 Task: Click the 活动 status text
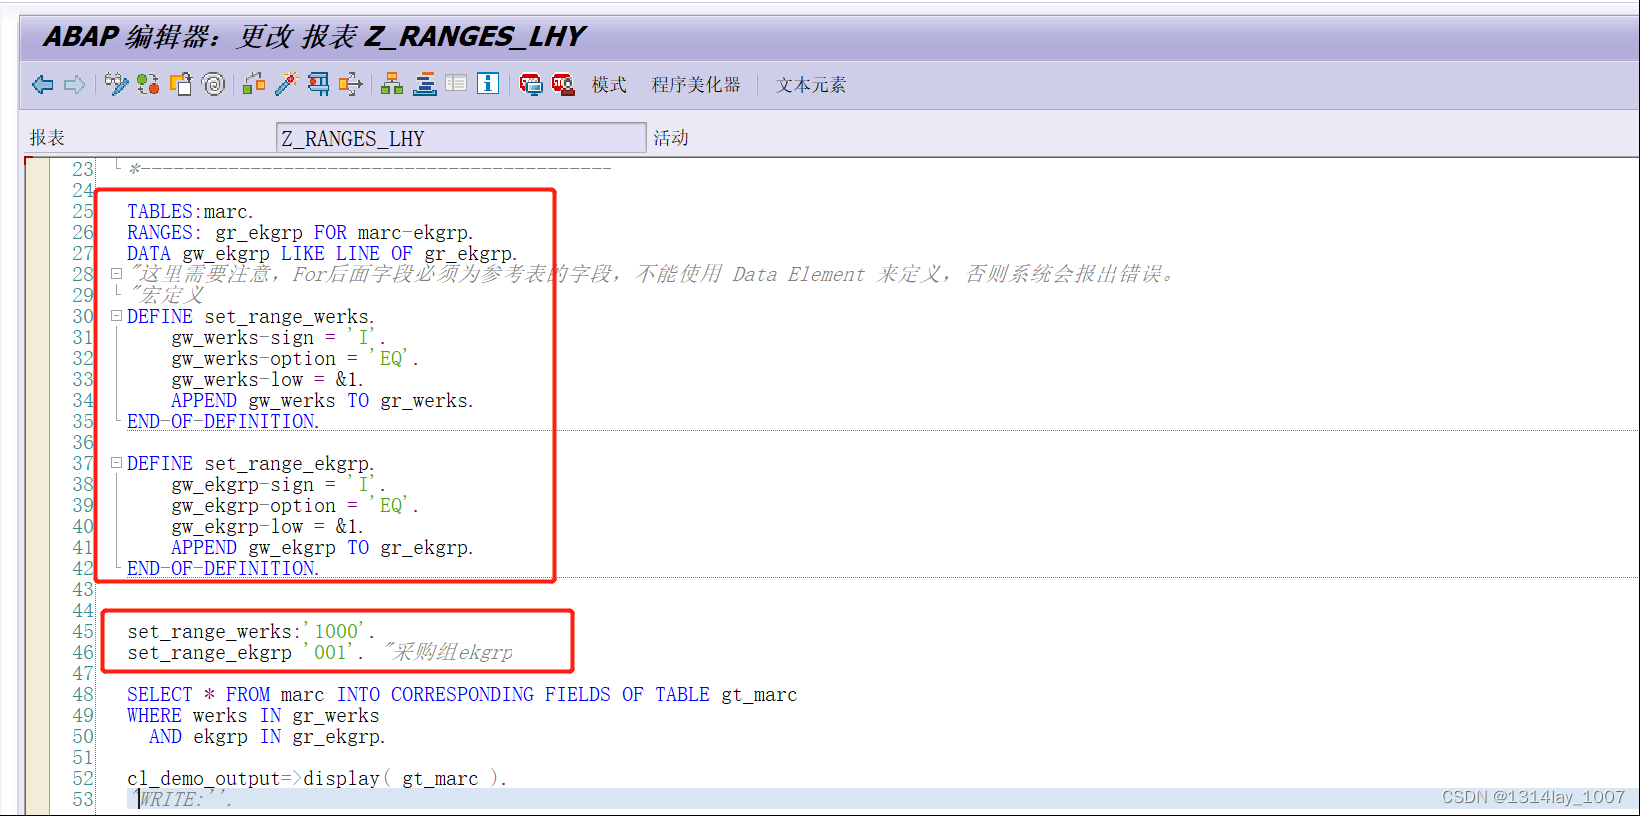671,138
